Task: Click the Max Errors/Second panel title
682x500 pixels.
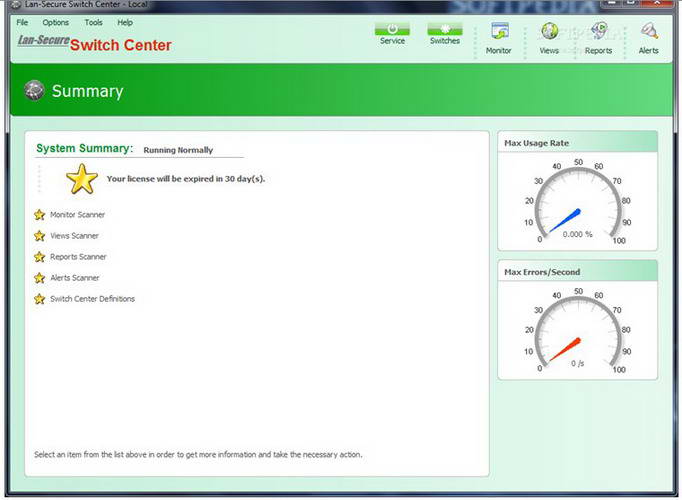Action: click(542, 272)
